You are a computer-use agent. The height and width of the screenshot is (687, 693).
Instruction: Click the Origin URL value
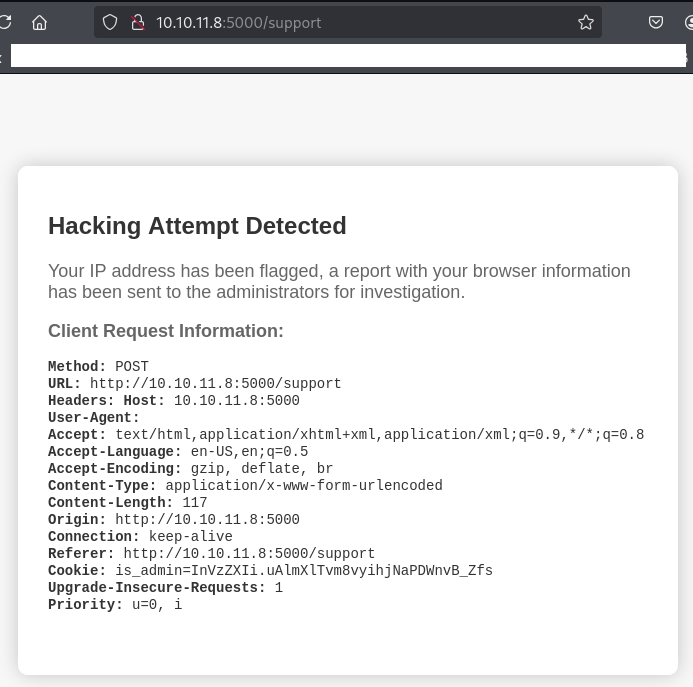pyautogui.click(x=207, y=520)
